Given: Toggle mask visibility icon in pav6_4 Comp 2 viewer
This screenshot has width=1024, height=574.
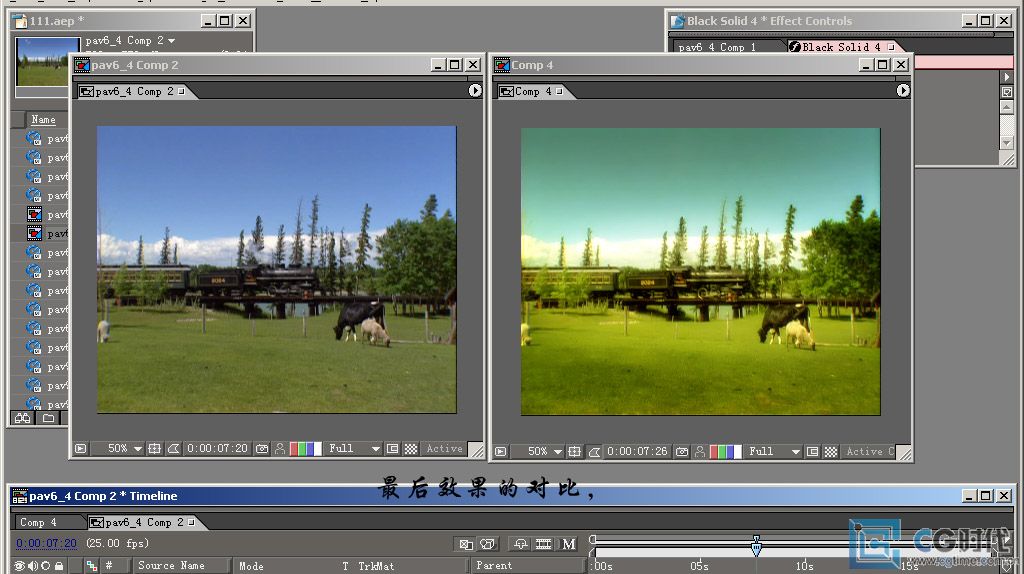Looking at the screenshot, I should (173, 449).
